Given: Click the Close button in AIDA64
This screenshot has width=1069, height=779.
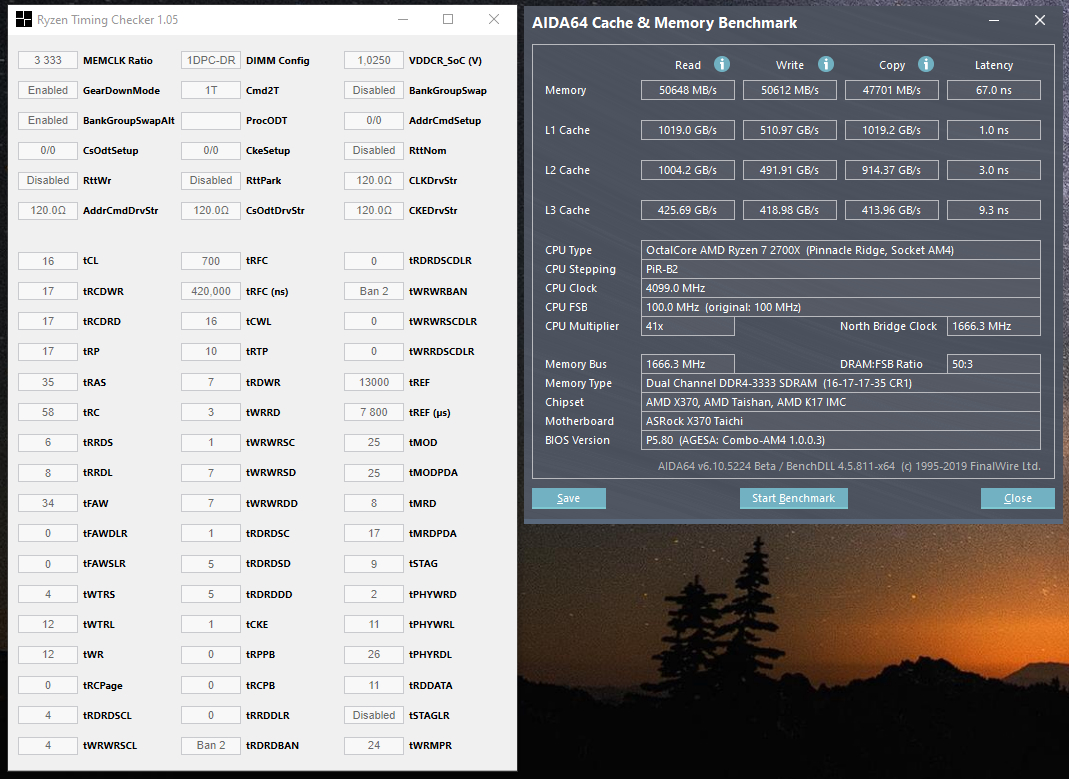Looking at the screenshot, I should point(1018,498).
